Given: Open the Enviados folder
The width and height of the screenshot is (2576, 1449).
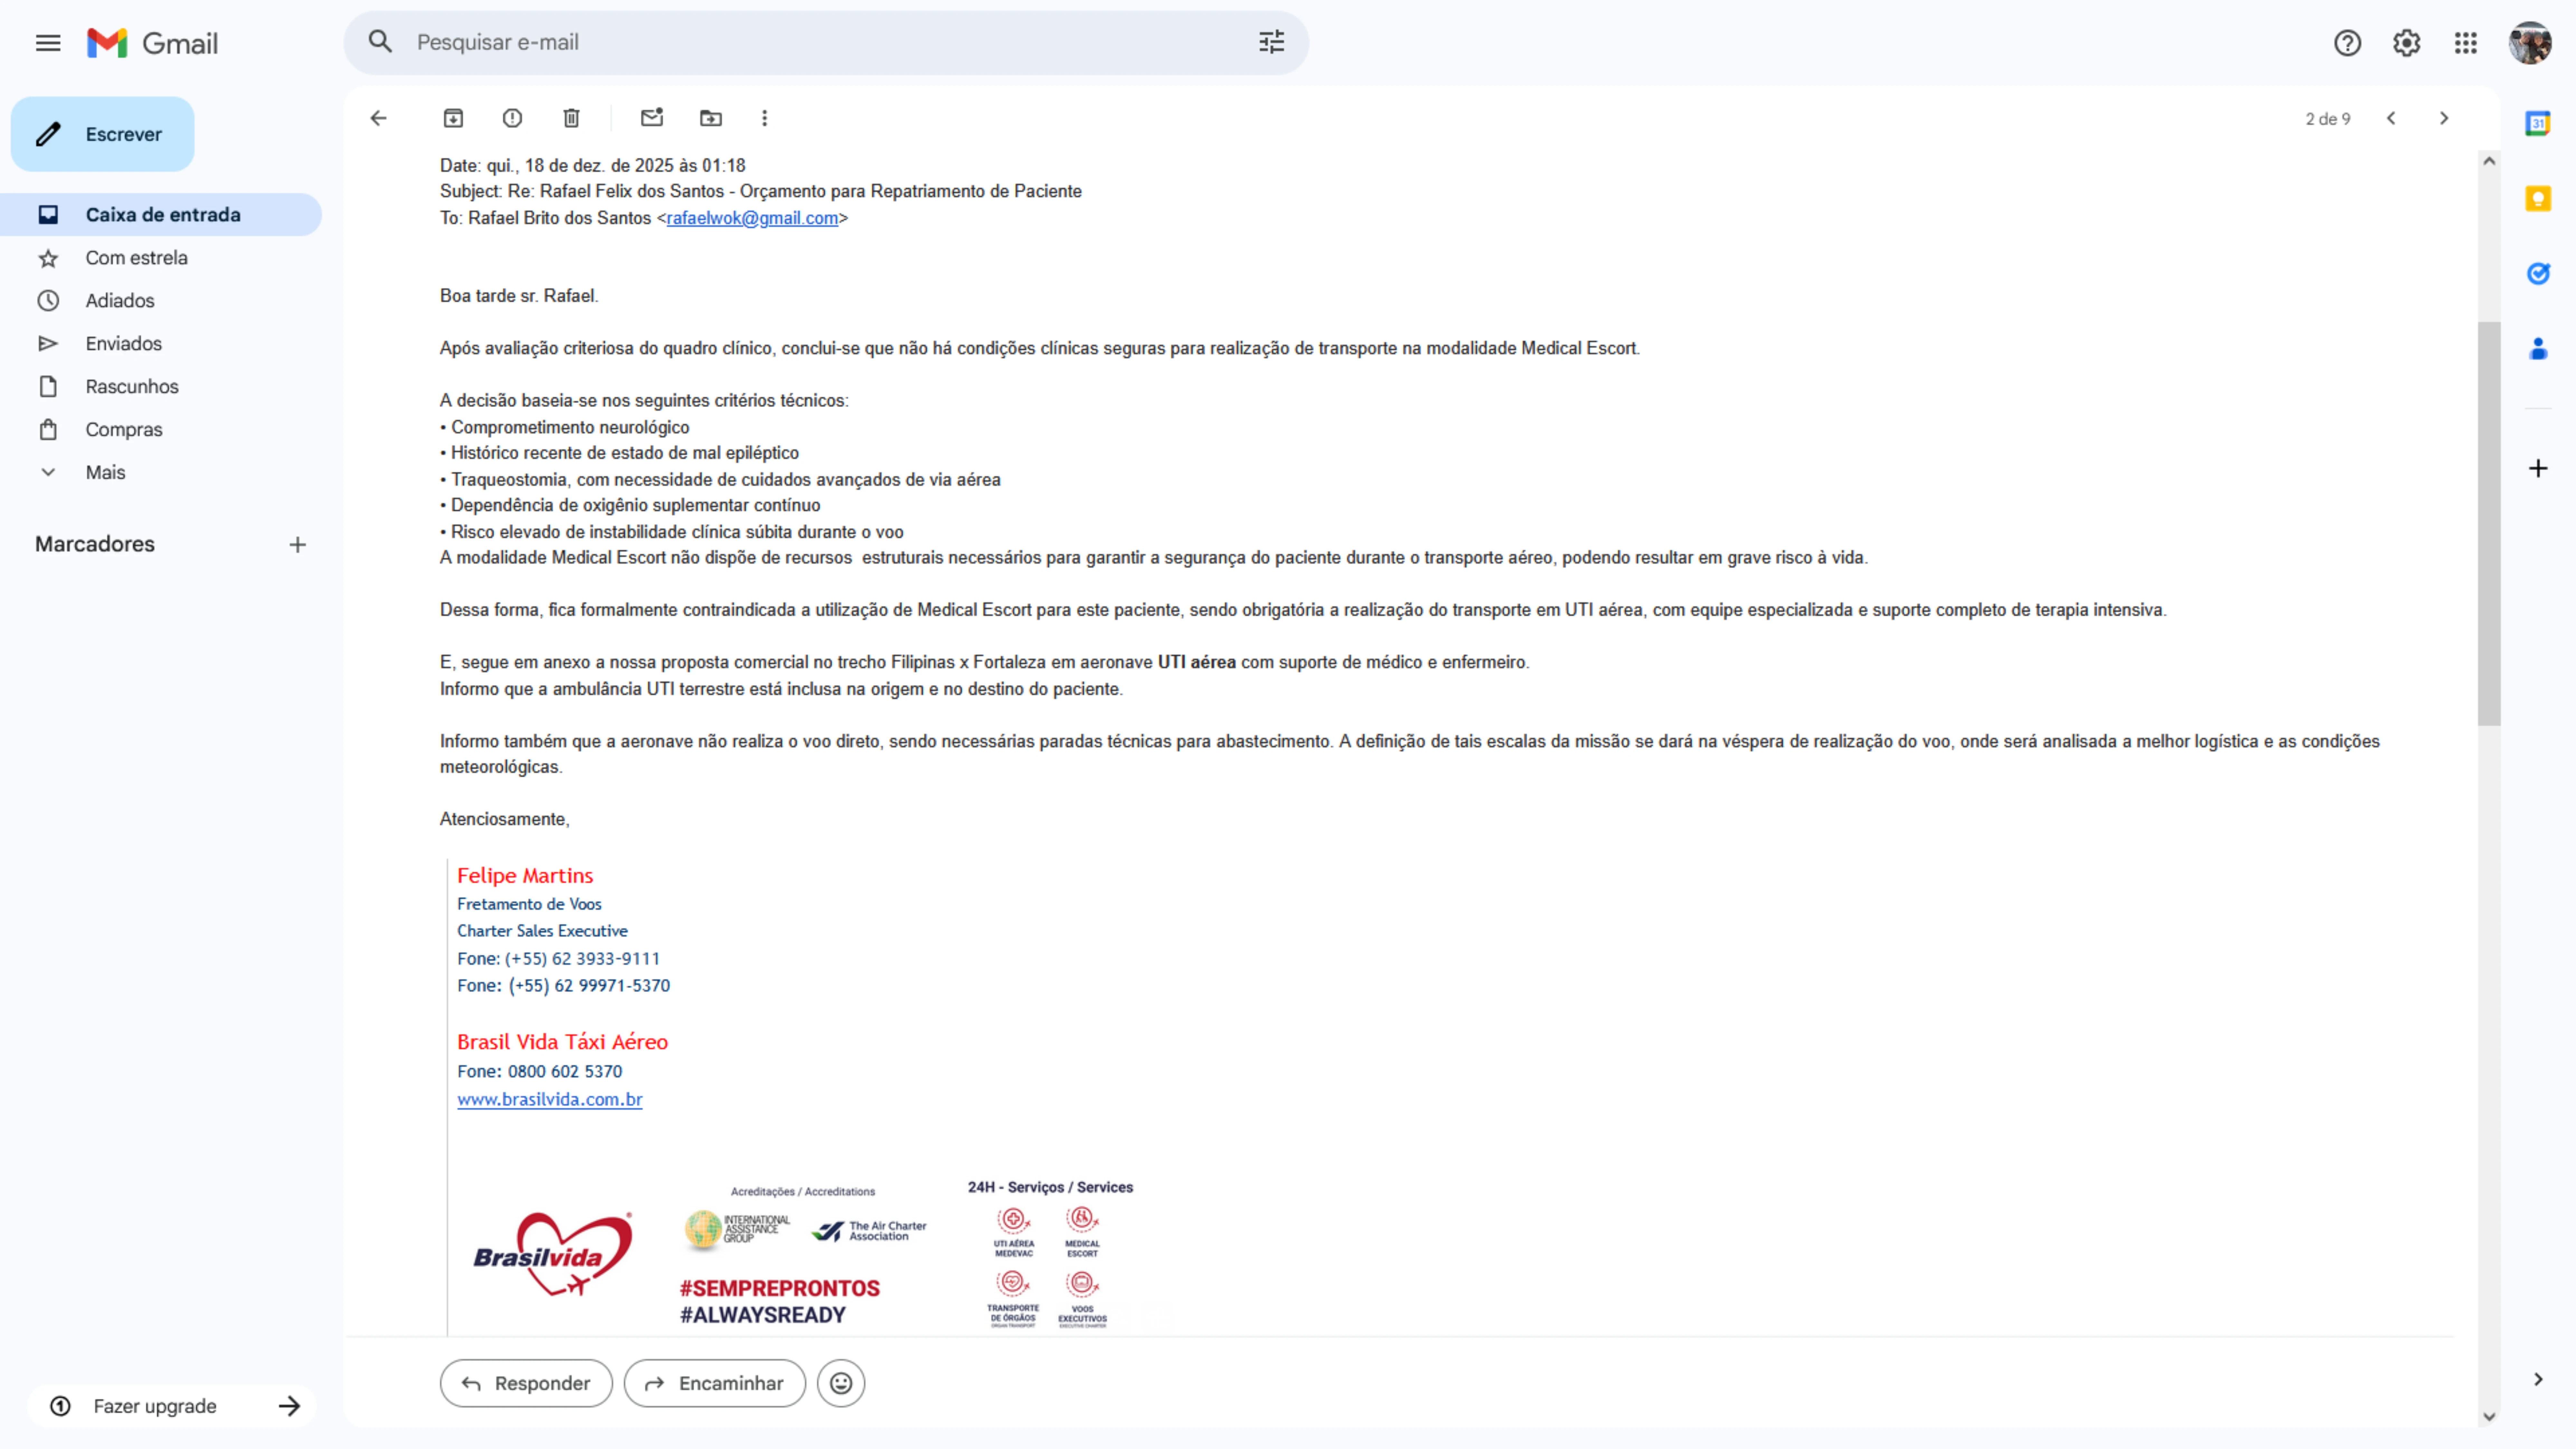Looking at the screenshot, I should point(123,343).
